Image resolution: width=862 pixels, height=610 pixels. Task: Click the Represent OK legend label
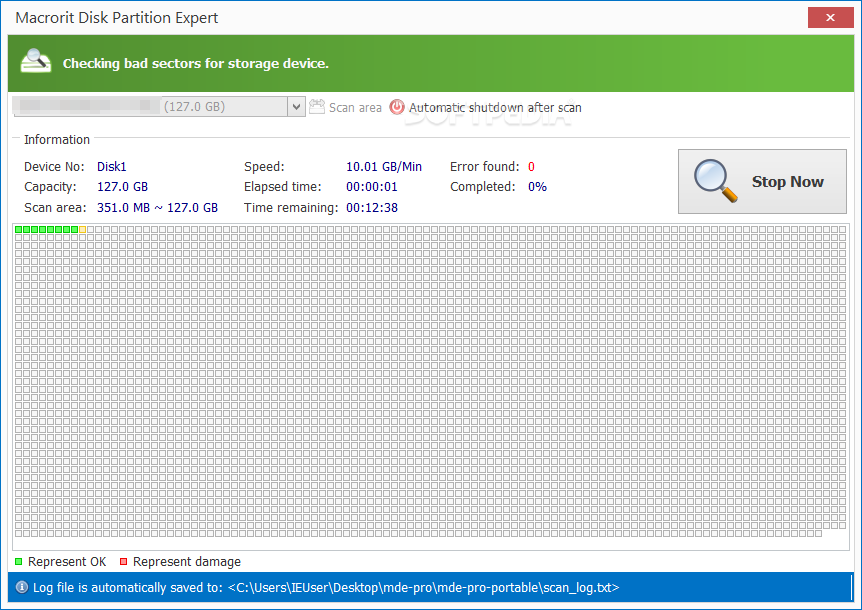[67, 562]
